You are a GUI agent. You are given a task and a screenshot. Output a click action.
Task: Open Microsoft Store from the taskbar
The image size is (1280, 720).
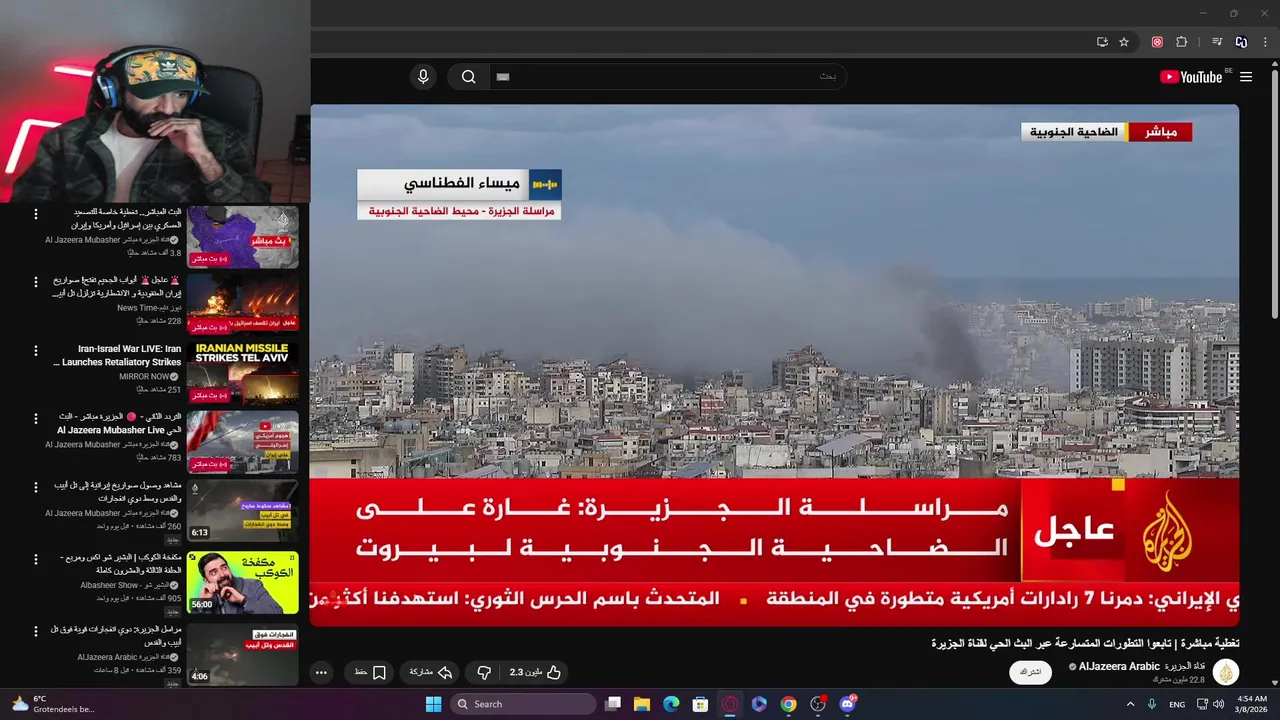[x=701, y=704]
